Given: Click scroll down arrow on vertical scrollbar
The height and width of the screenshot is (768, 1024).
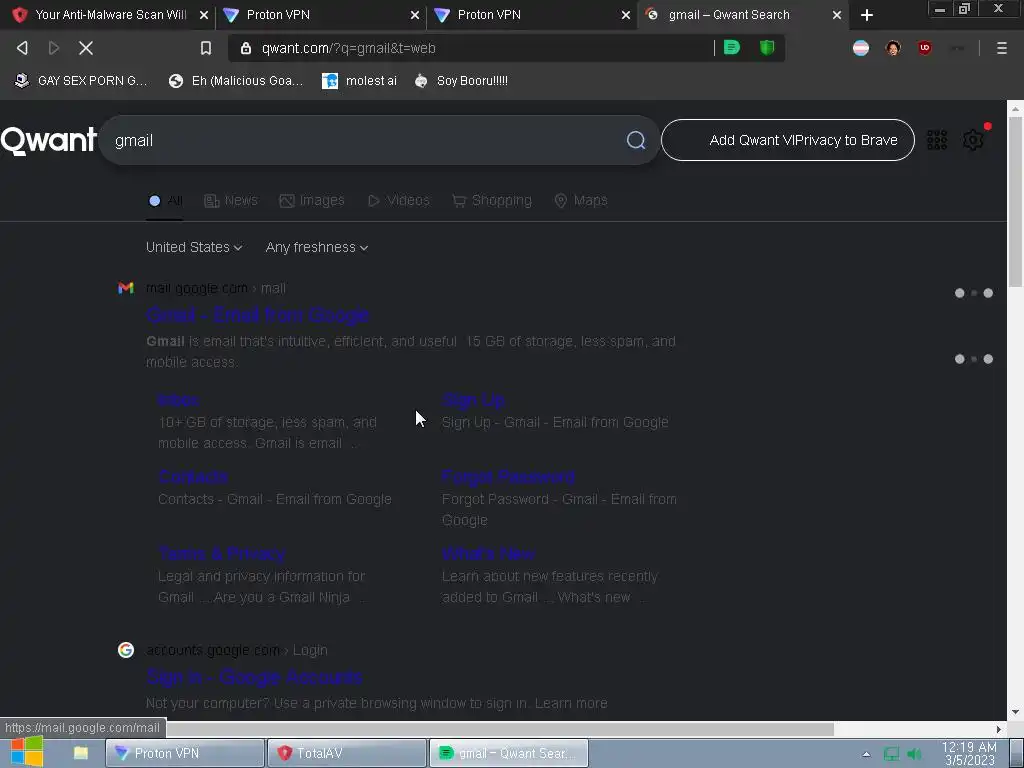Looking at the screenshot, I should pyautogui.click(x=1015, y=712).
